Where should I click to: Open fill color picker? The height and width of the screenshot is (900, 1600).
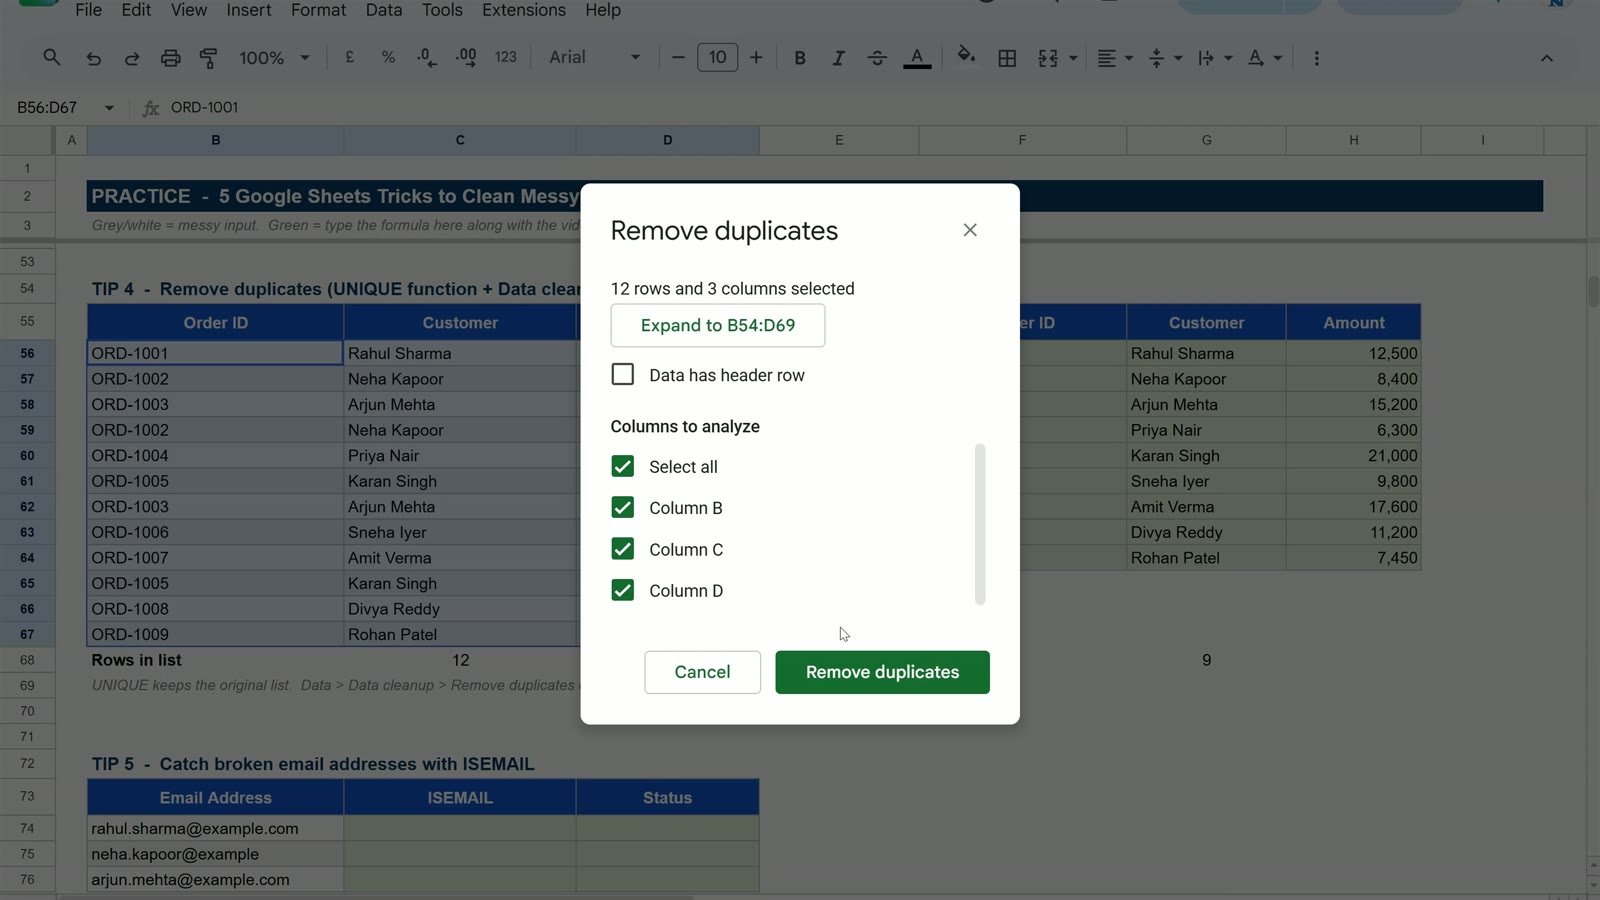pos(966,56)
